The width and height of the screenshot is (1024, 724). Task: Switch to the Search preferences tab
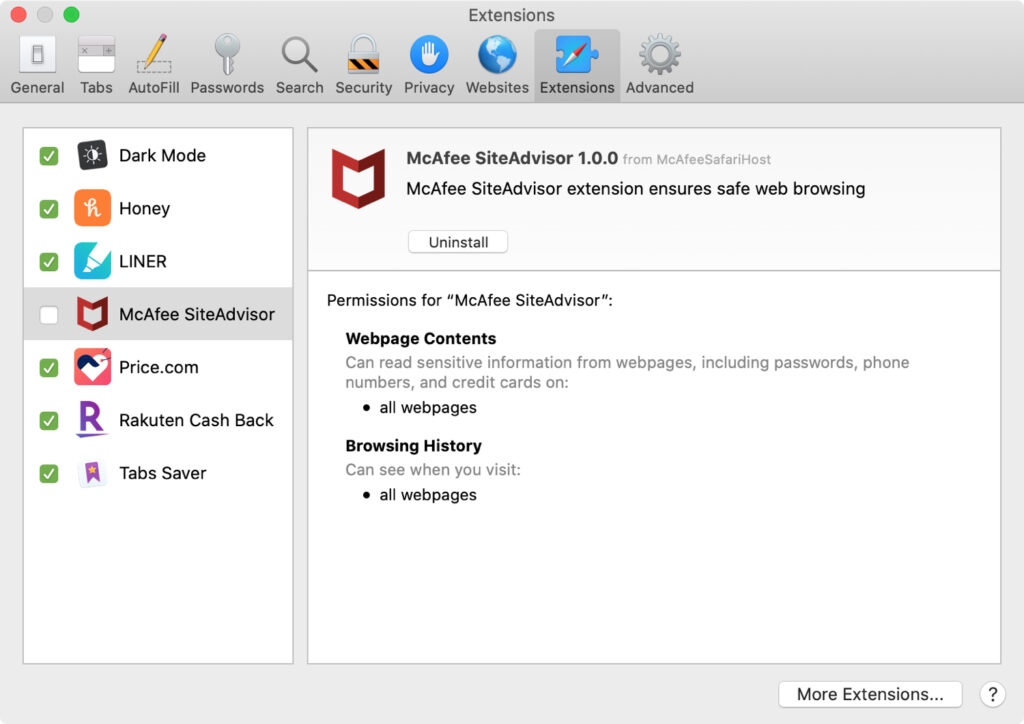point(299,63)
